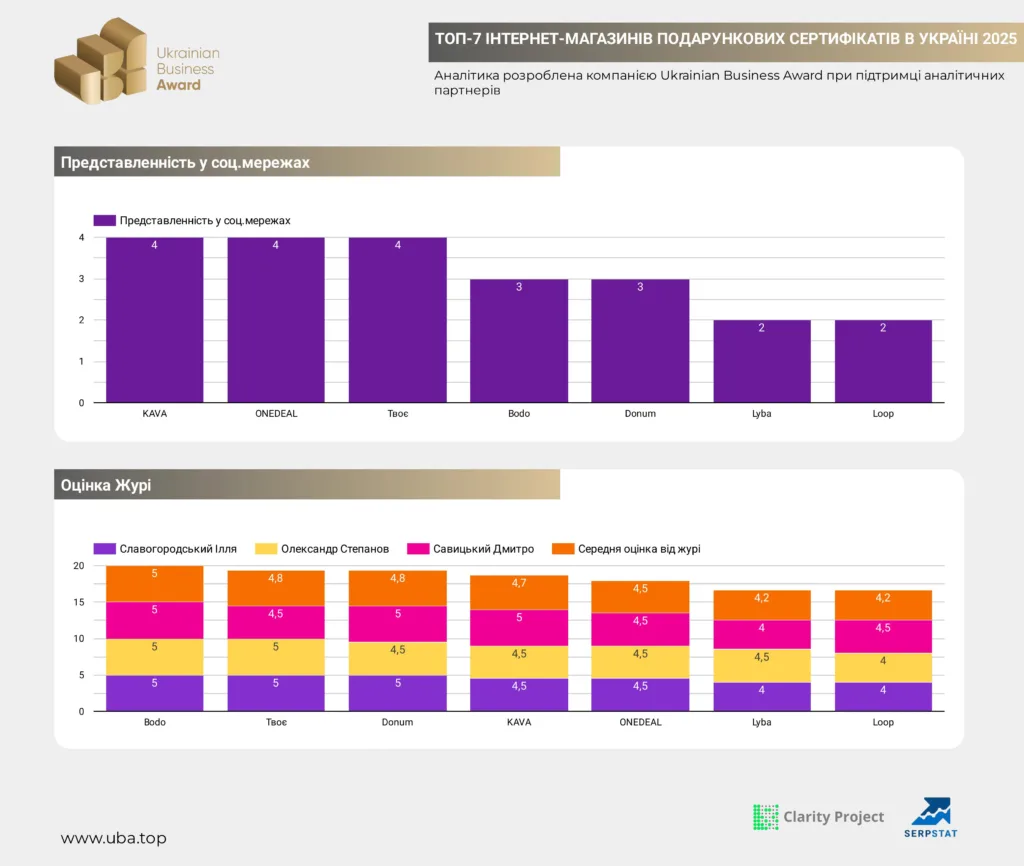Click the Clarity Project logo icon
The image size is (1024, 866).
(765, 817)
